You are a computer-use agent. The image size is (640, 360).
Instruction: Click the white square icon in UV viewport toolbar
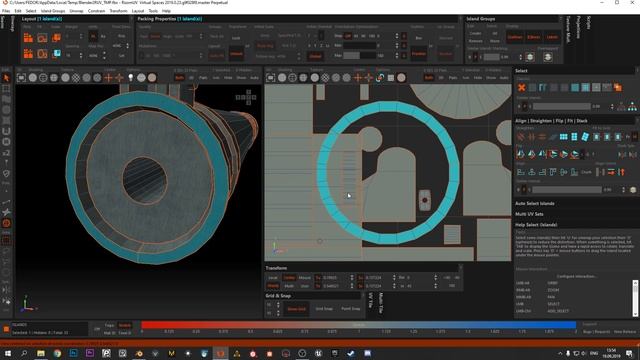pyautogui.click(x=391, y=78)
